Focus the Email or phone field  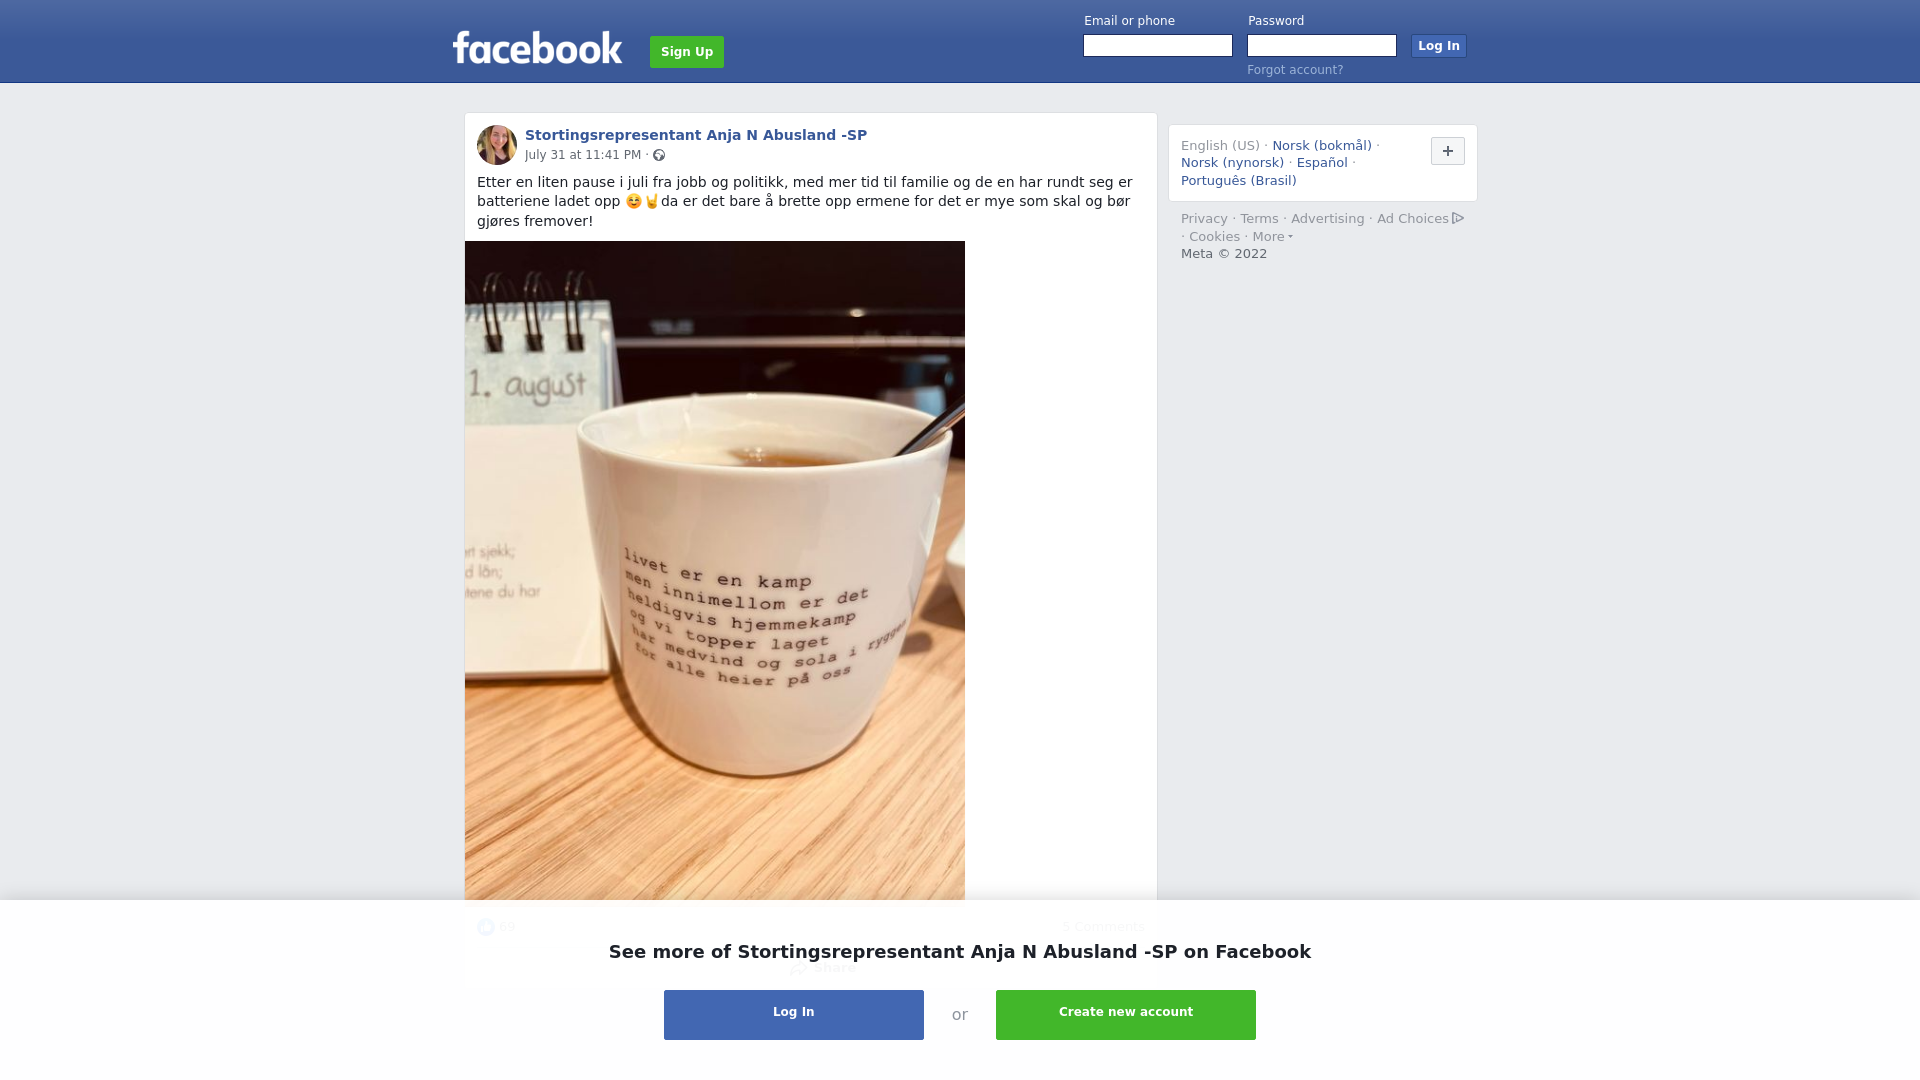pos(1158,46)
